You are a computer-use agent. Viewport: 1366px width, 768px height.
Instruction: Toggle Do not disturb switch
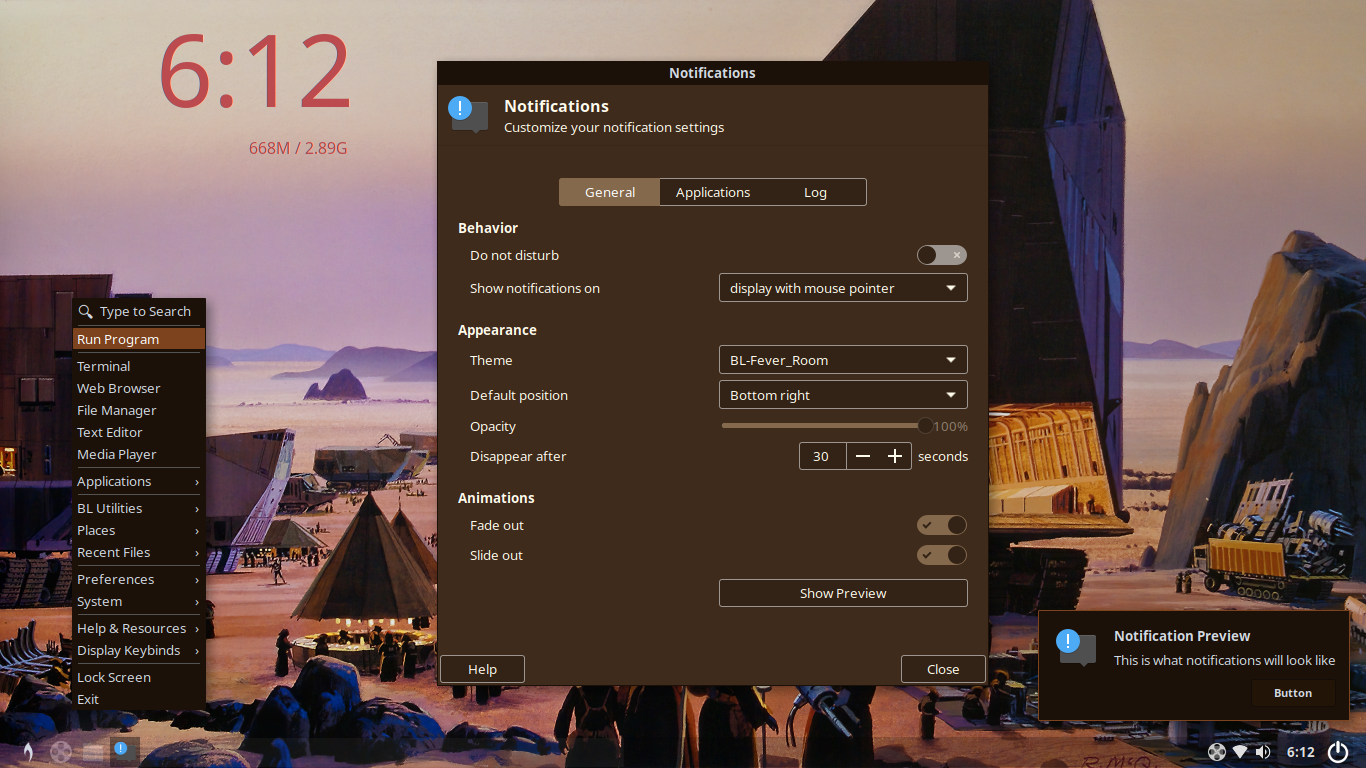coord(942,255)
